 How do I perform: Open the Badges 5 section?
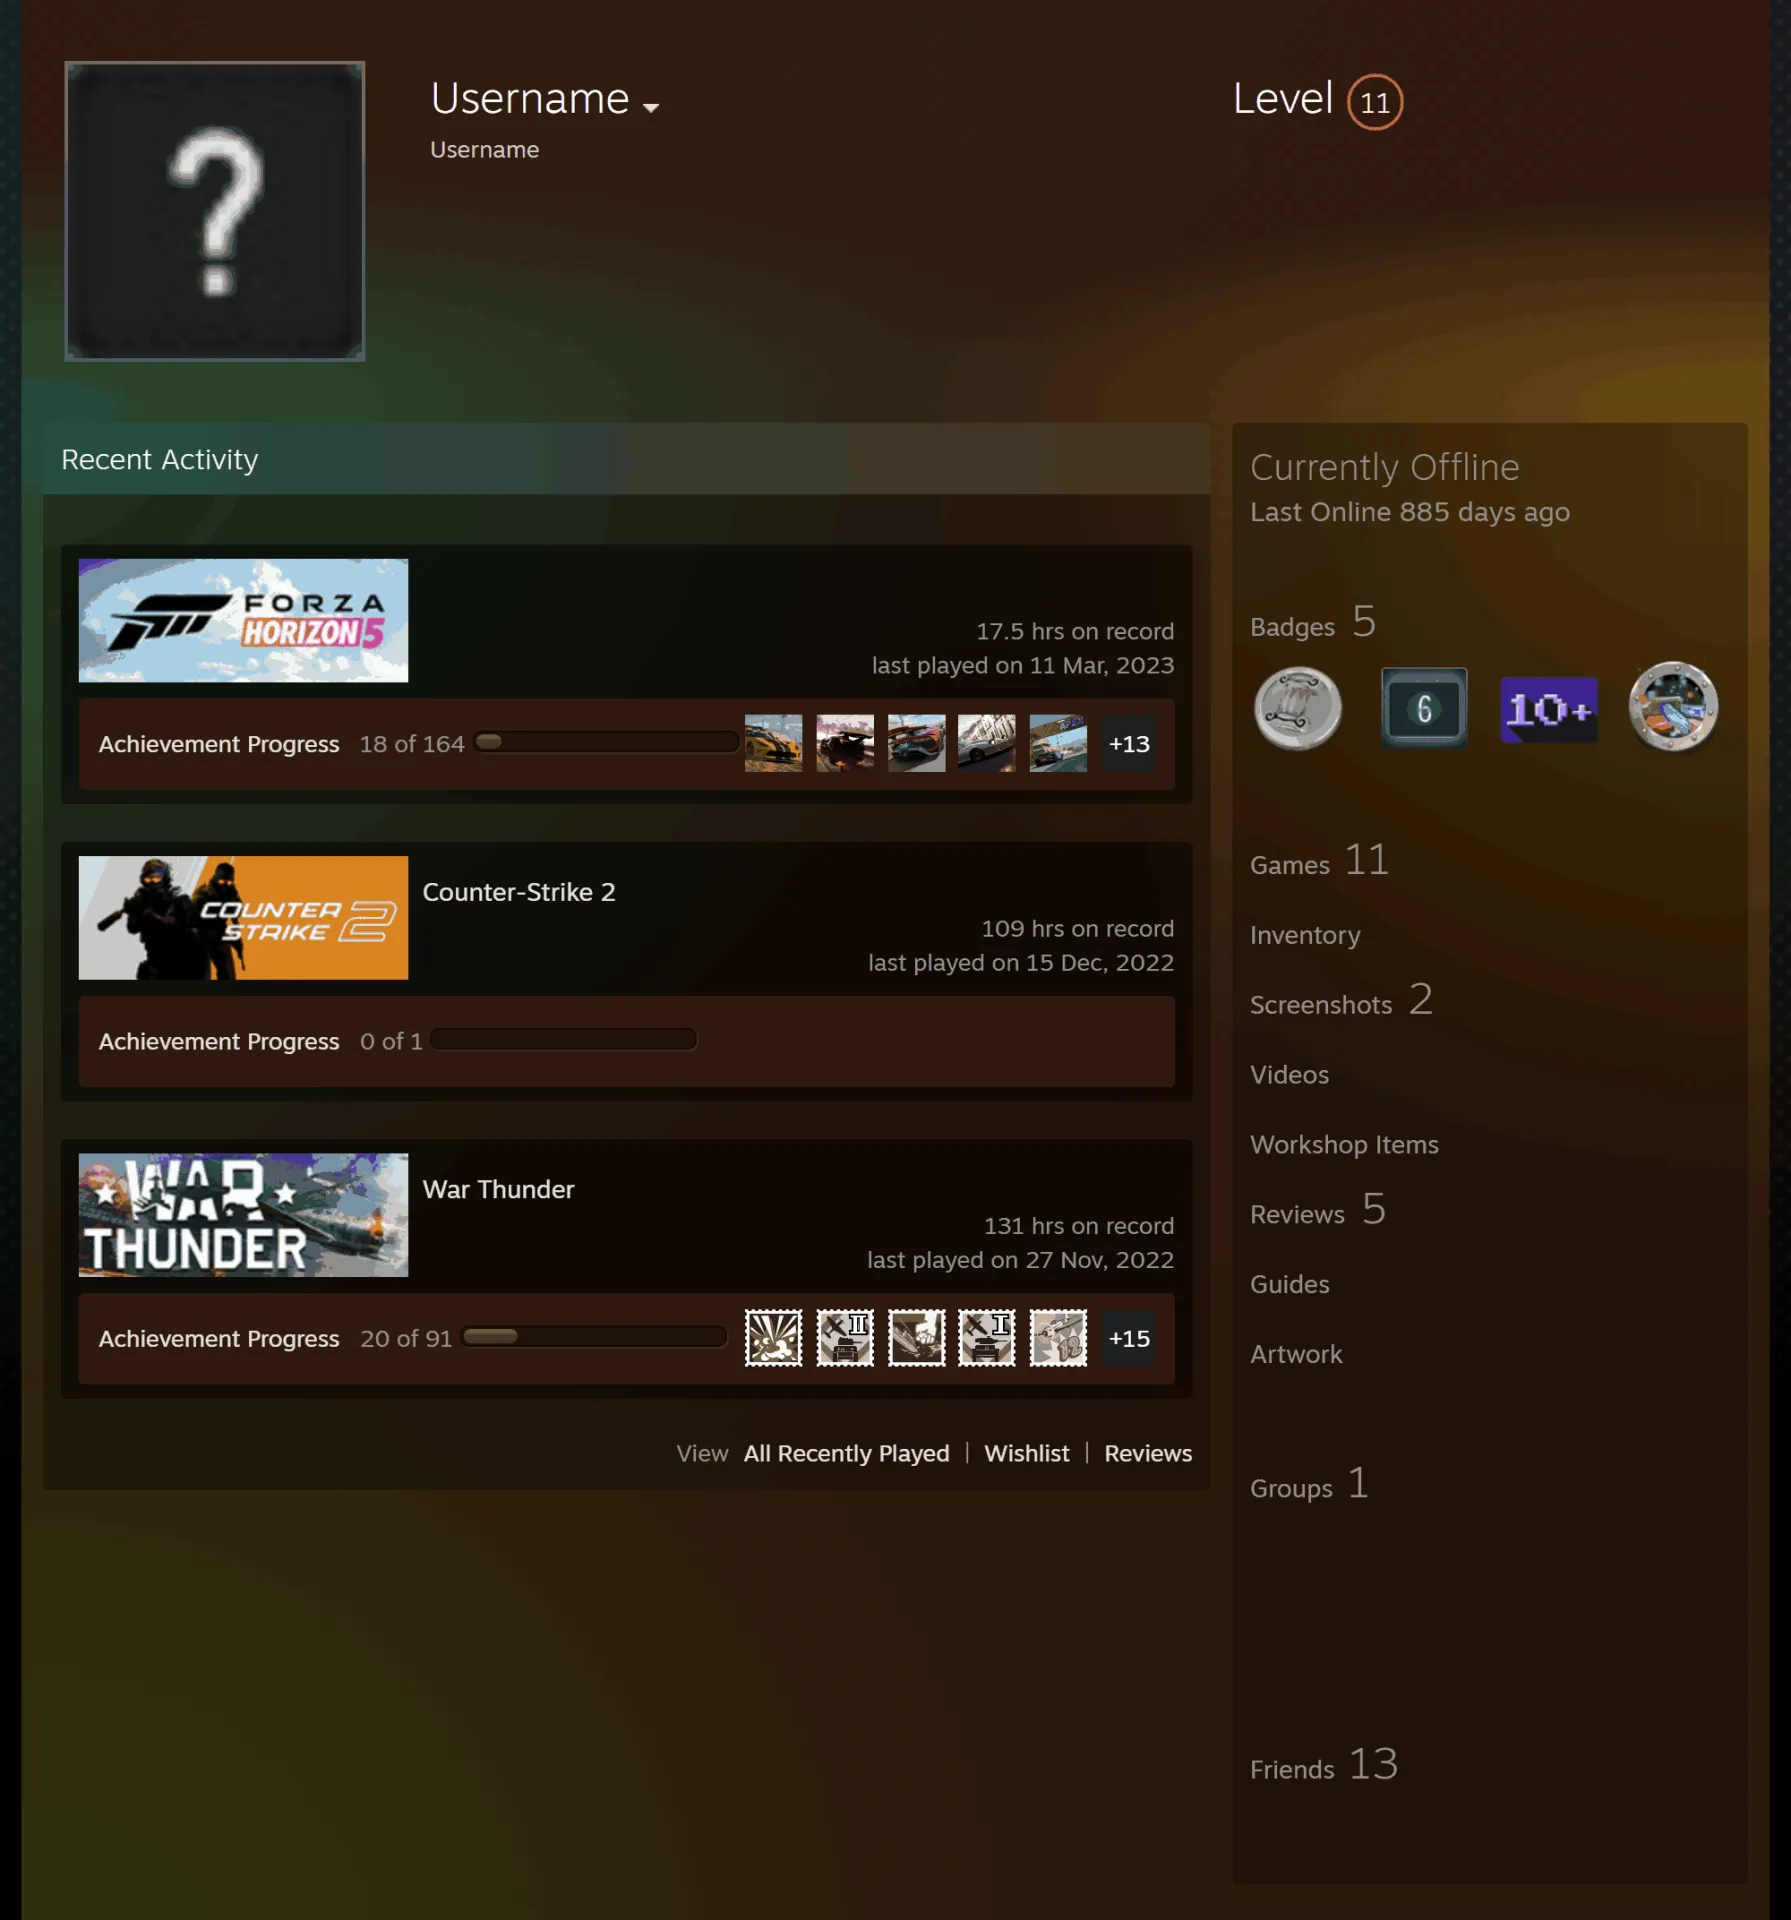coord(1313,623)
